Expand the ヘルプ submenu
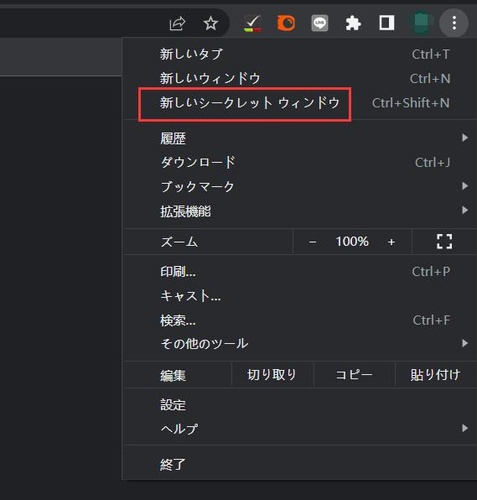Screen dimensions: 477x500 pyautogui.click(x=300, y=429)
